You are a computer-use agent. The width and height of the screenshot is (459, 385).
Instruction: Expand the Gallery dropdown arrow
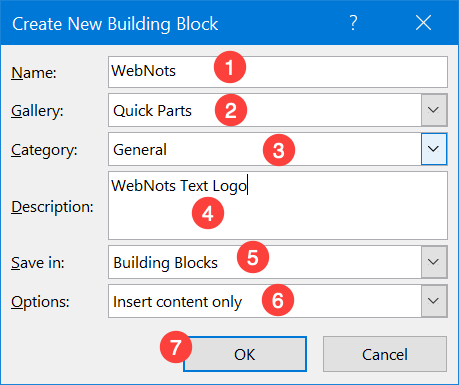point(434,110)
